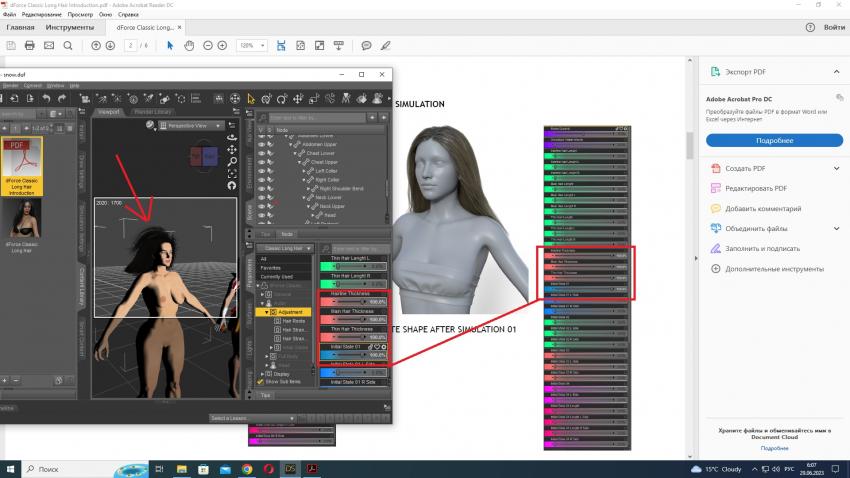The height and width of the screenshot is (478, 850).
Task: Go to previous PDF page
Action: pyautogui.click(x=96, y=46)
